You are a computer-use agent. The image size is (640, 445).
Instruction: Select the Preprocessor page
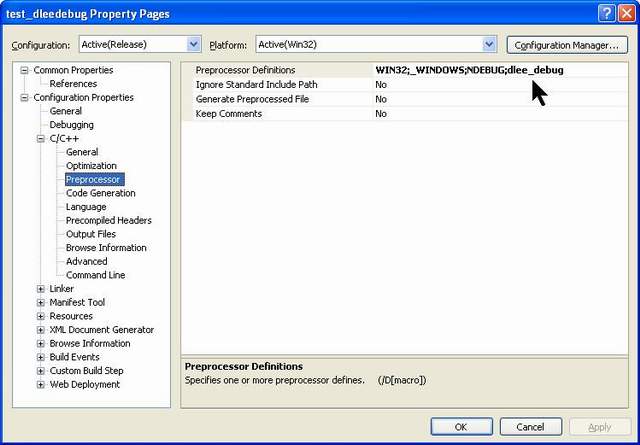coord(93,180)
